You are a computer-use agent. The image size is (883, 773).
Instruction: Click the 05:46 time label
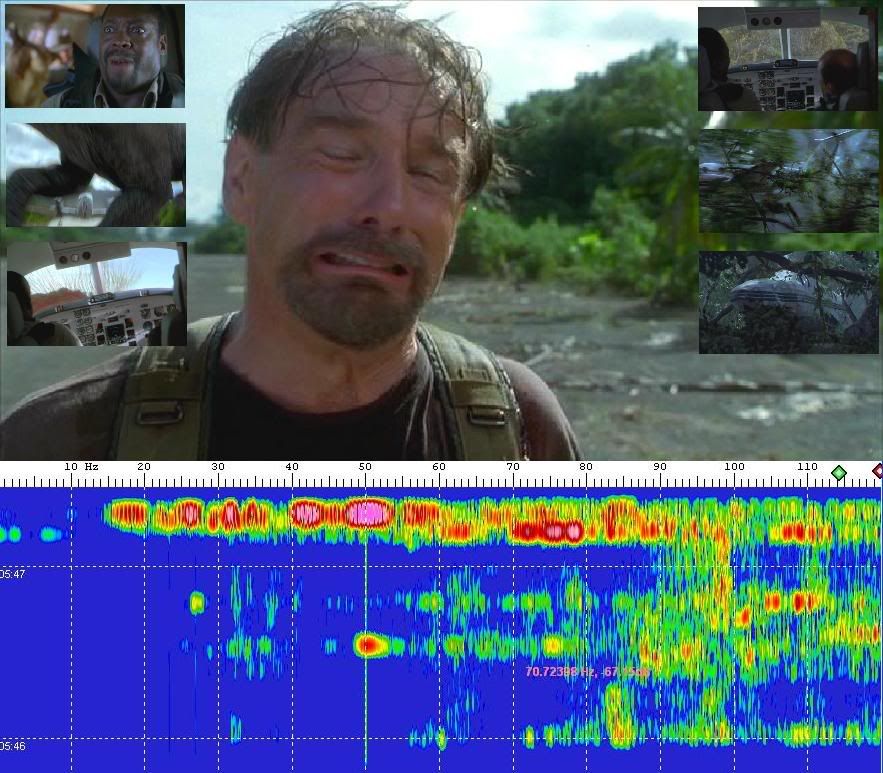[13, 746]
